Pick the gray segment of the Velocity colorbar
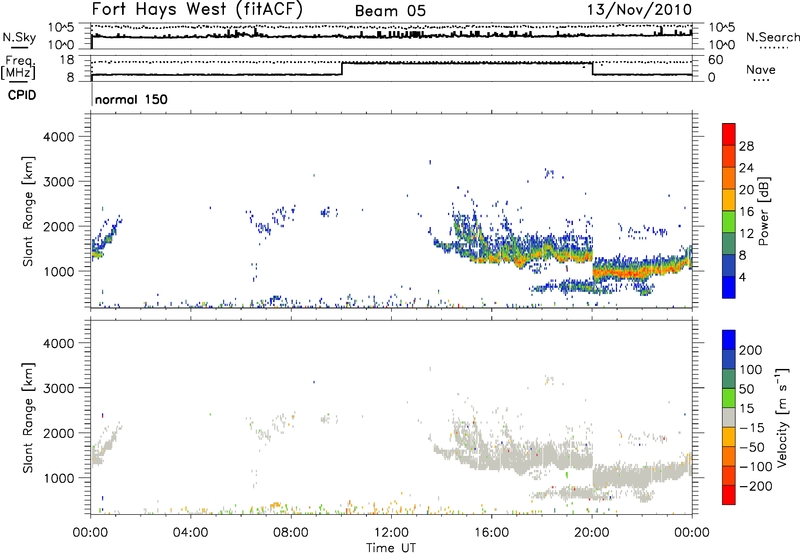Image resolution: width=800 pixels, height=554 pixels. (729, 417)
